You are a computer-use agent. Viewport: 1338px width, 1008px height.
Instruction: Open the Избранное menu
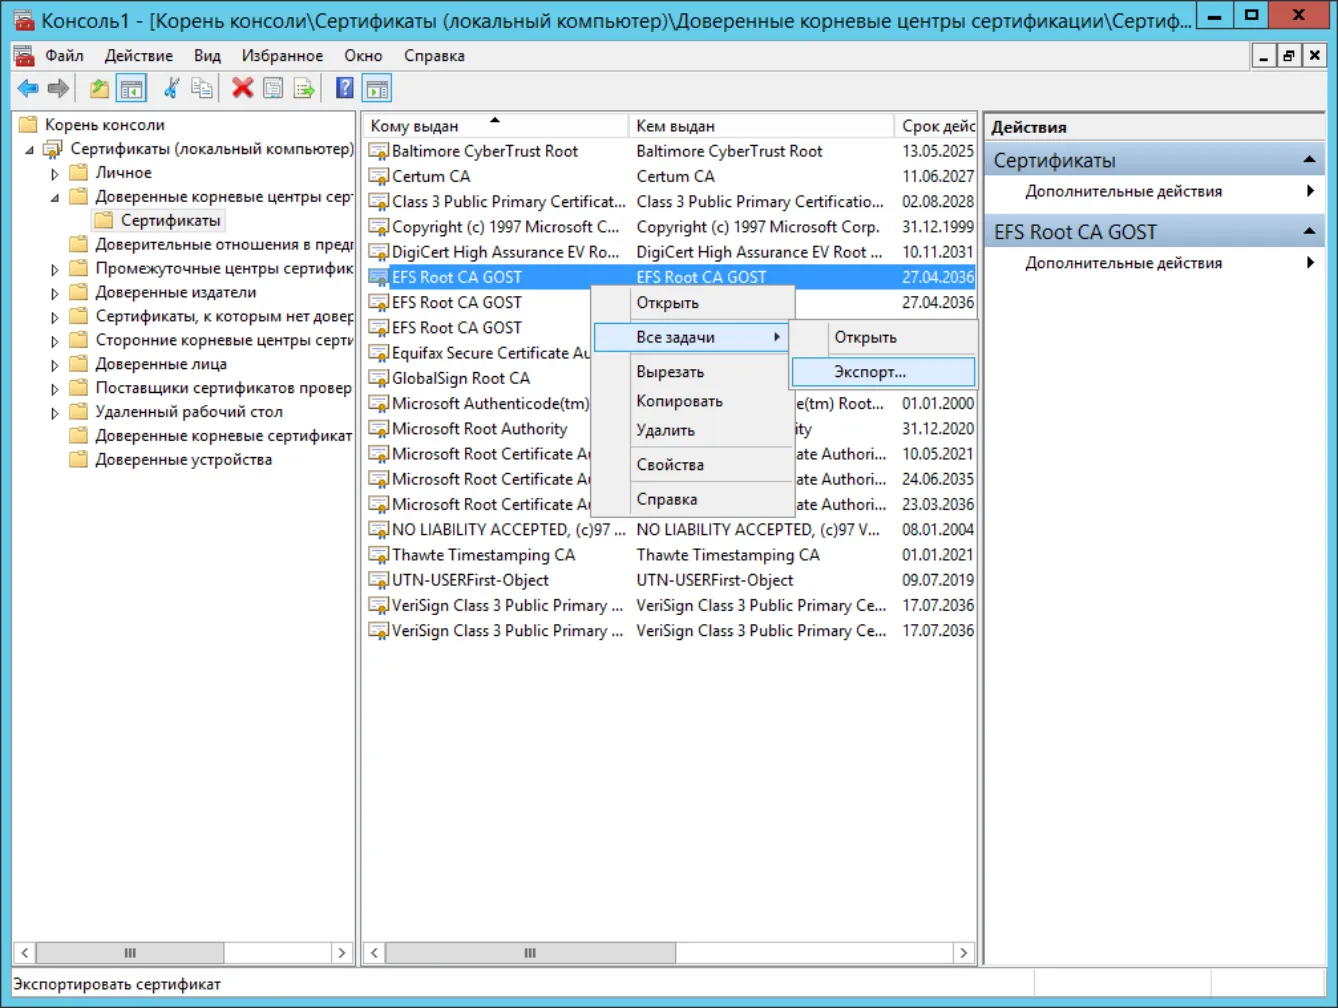[x=282, y=56]
